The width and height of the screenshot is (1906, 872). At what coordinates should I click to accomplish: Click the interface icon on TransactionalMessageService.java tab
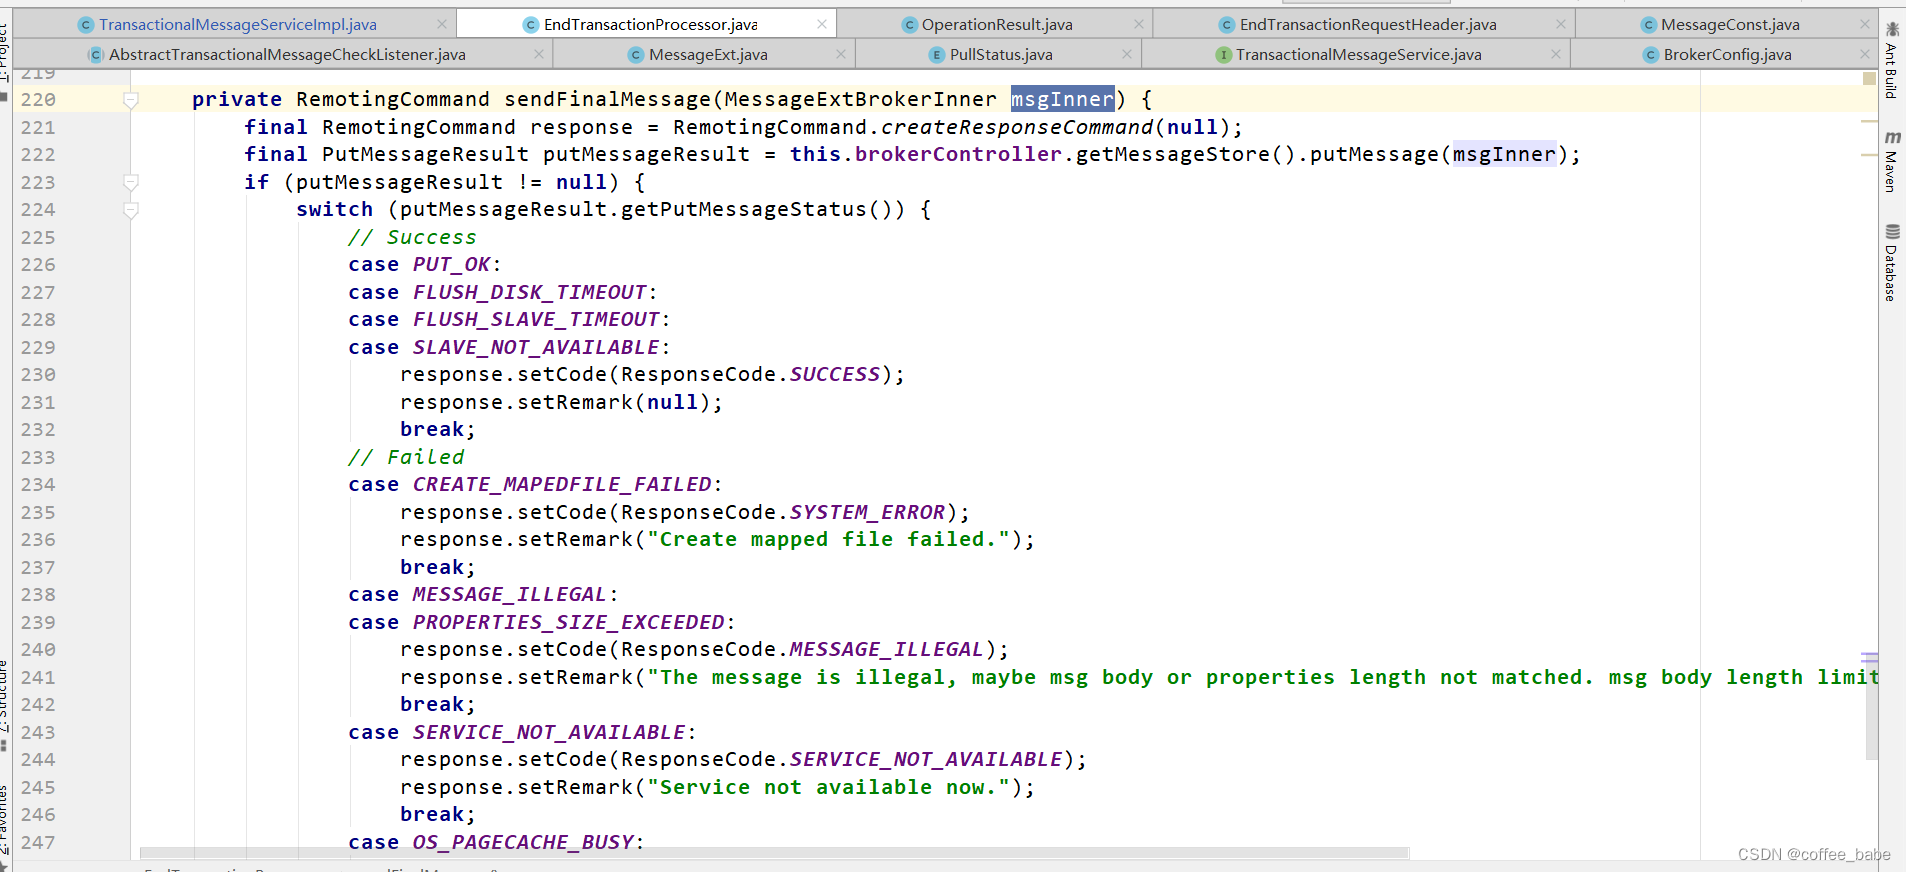coord(1223,54)
